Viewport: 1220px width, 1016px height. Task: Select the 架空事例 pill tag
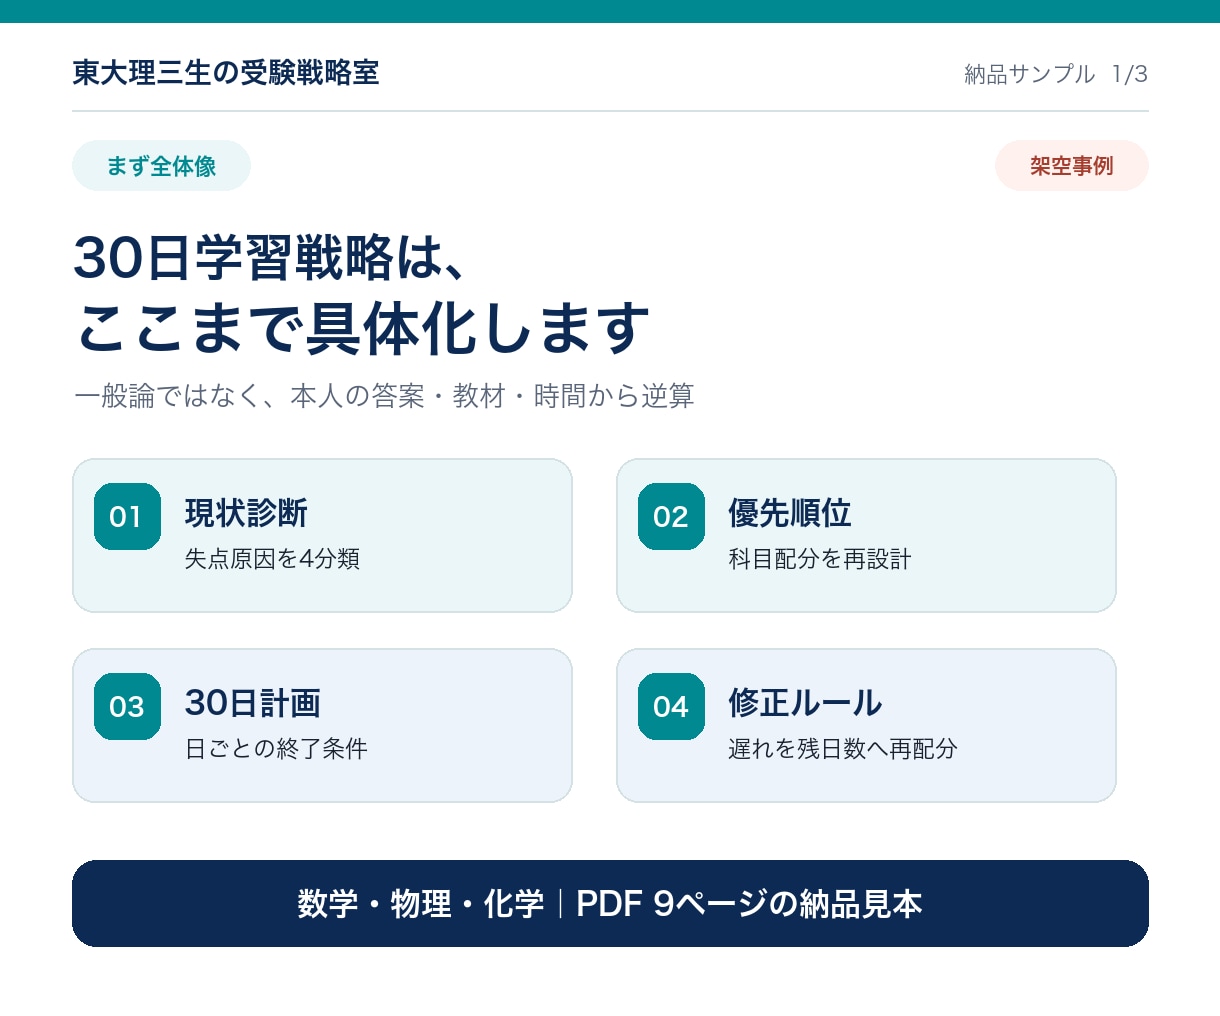(1072, 166)
